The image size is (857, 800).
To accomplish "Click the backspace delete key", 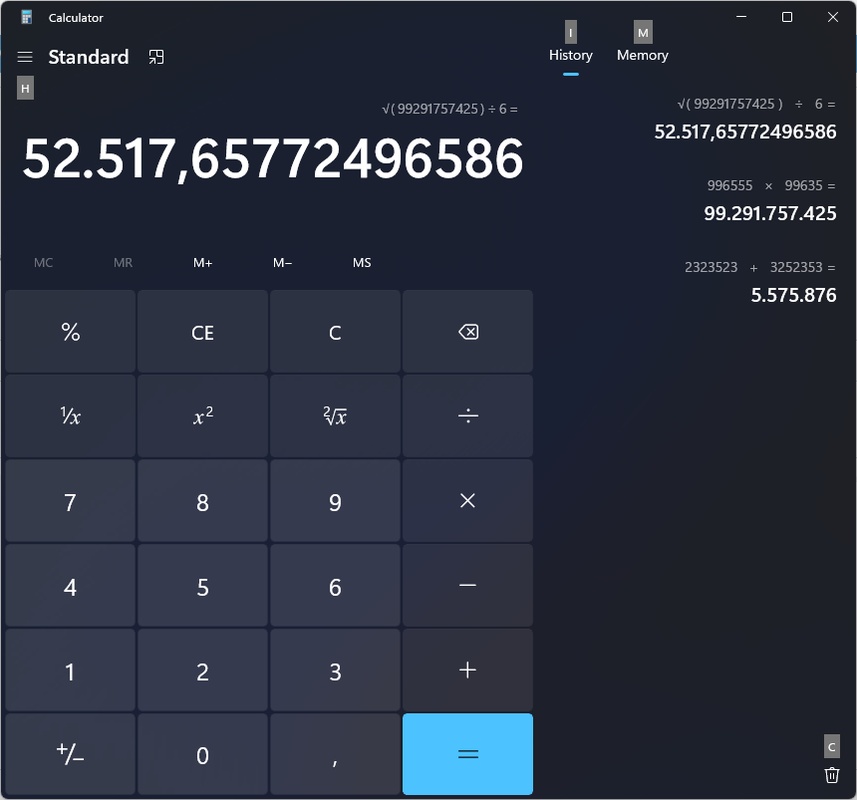I will point(468,332).
